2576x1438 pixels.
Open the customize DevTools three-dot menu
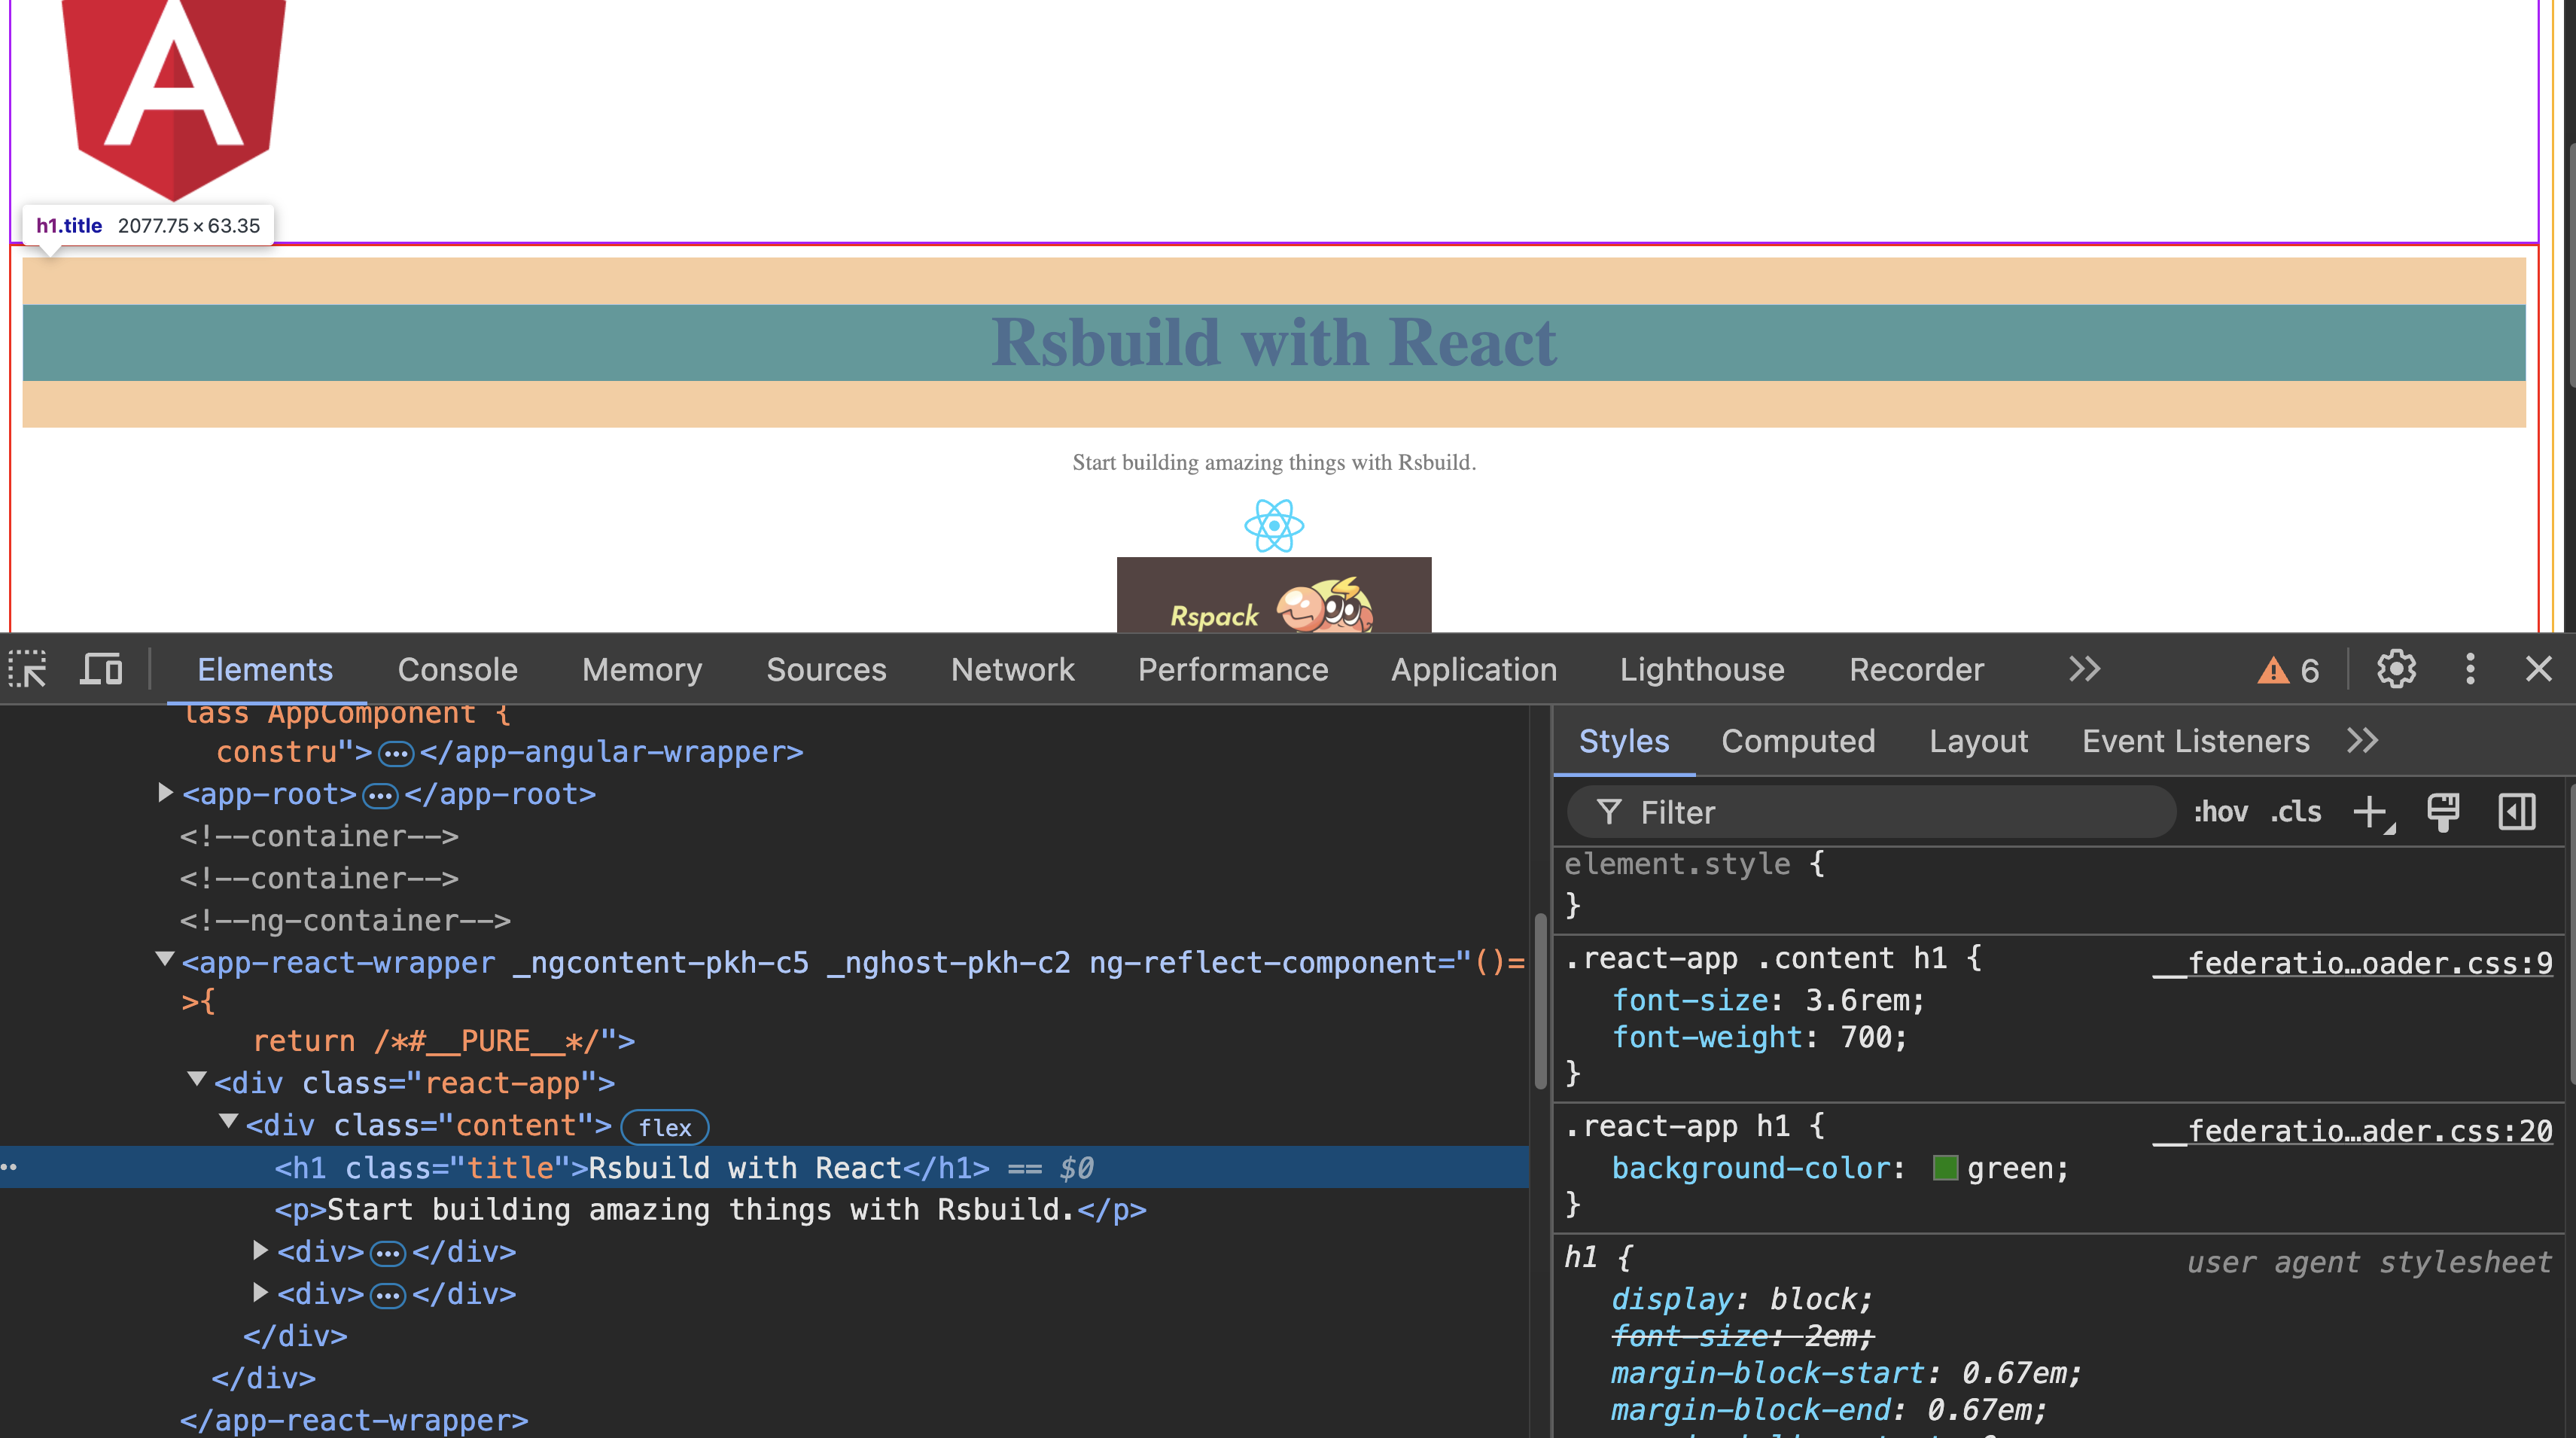[2469, 670]
